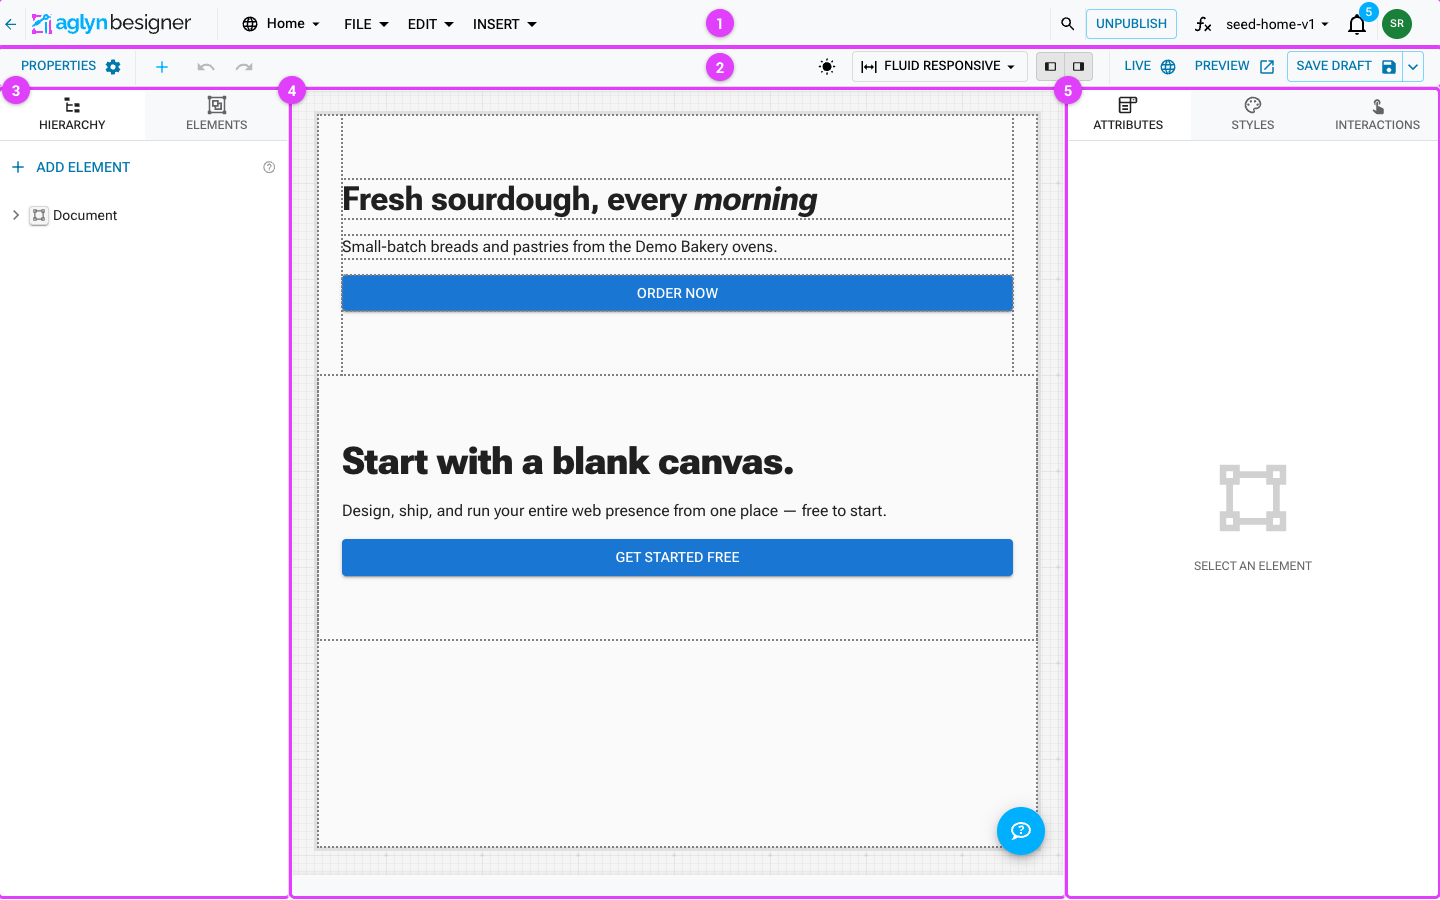The width and height of the screenshot is (1440, 900).
Task: Select the "Start with a blank canvas." heading
Action: (568, 462)
